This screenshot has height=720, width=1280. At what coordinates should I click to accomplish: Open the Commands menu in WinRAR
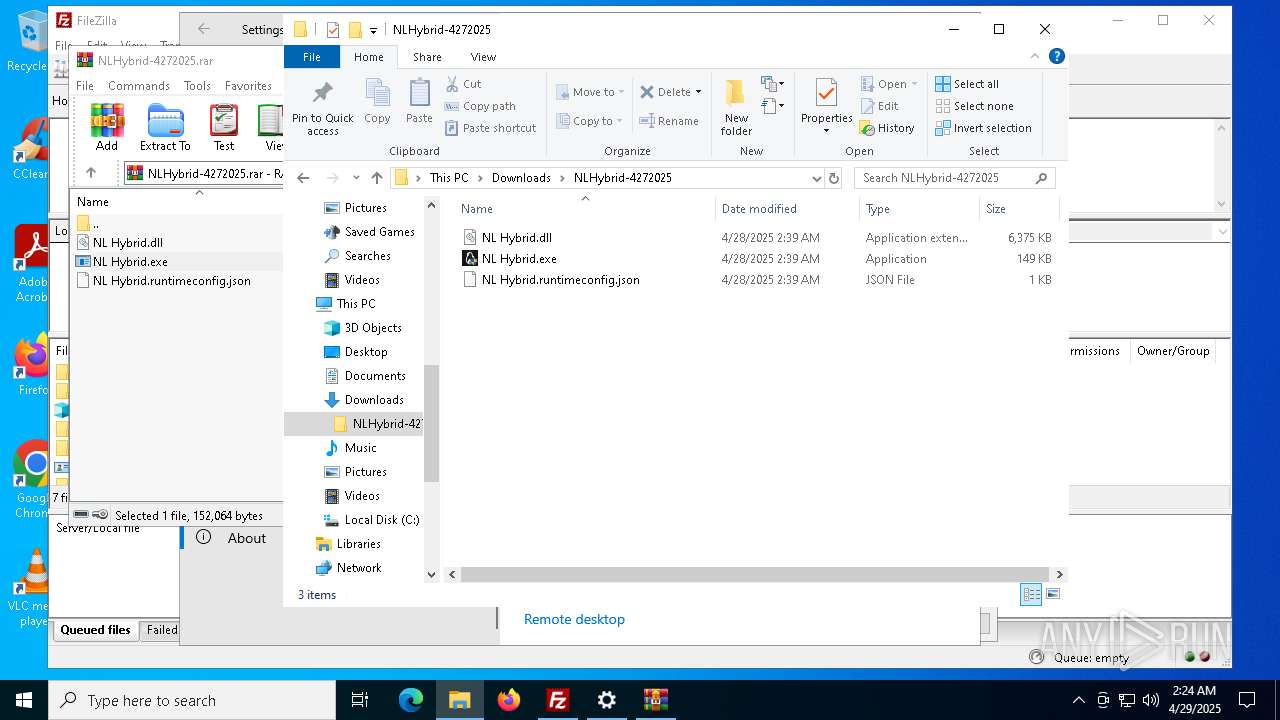(139, 86)
